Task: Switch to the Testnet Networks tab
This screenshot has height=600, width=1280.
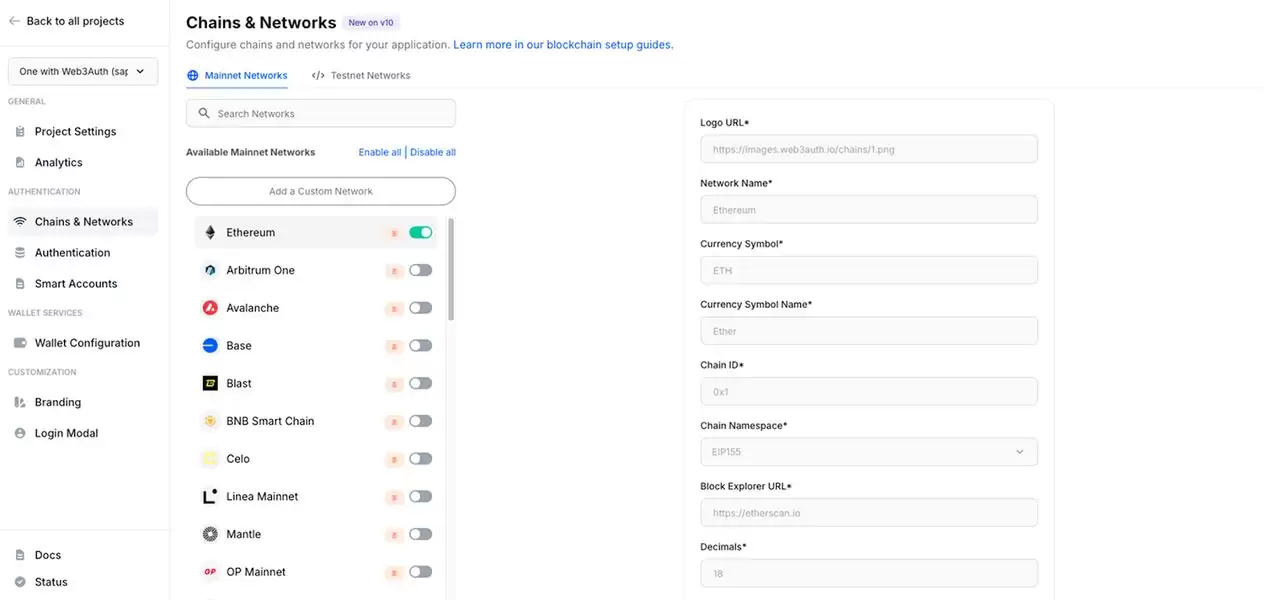Action: tap(371, 74)
